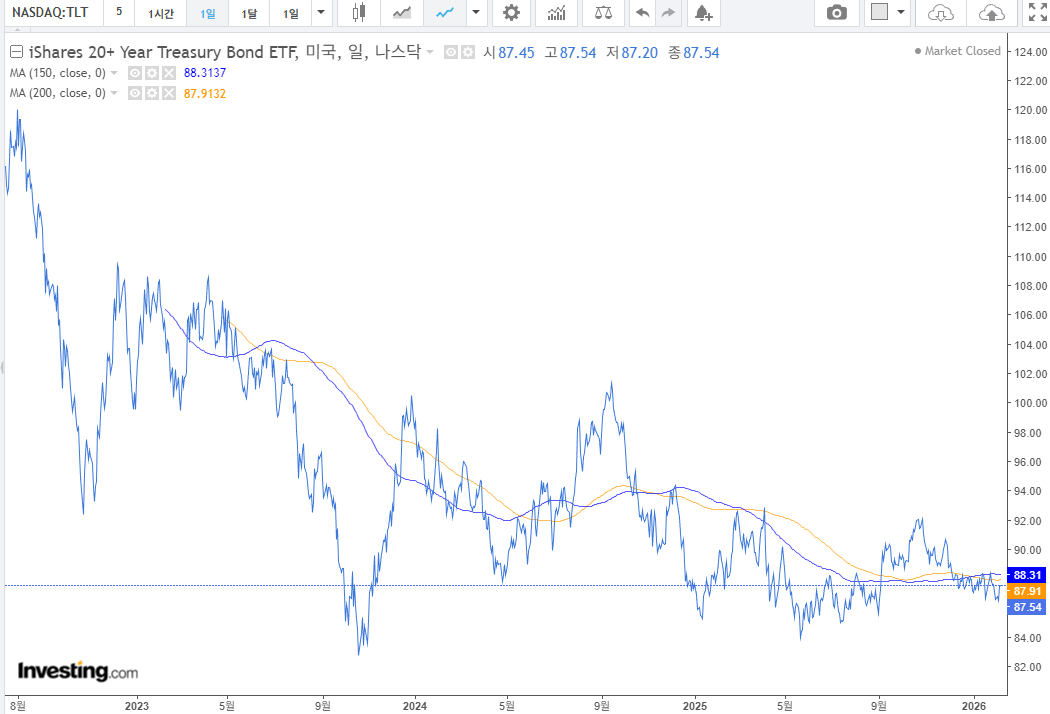Collapse the legend using the minus box
The image size is (1050, 714).
[x=16, y=52]
